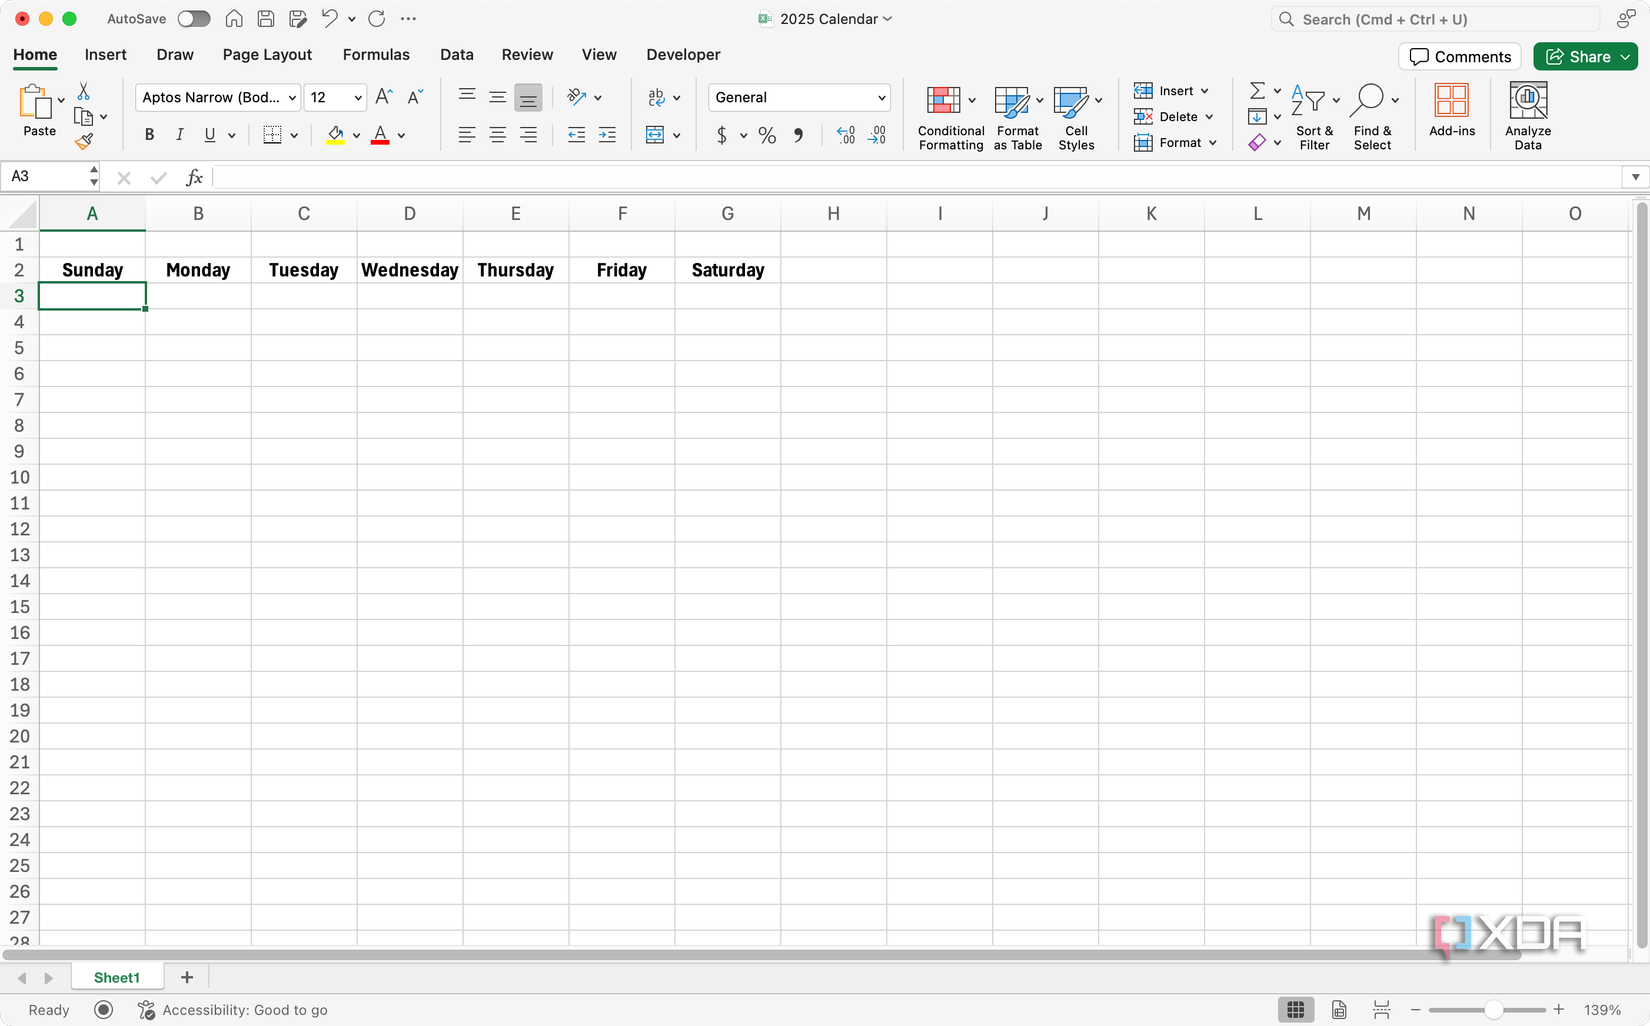Apply percent style format

[x=767, y=135]
